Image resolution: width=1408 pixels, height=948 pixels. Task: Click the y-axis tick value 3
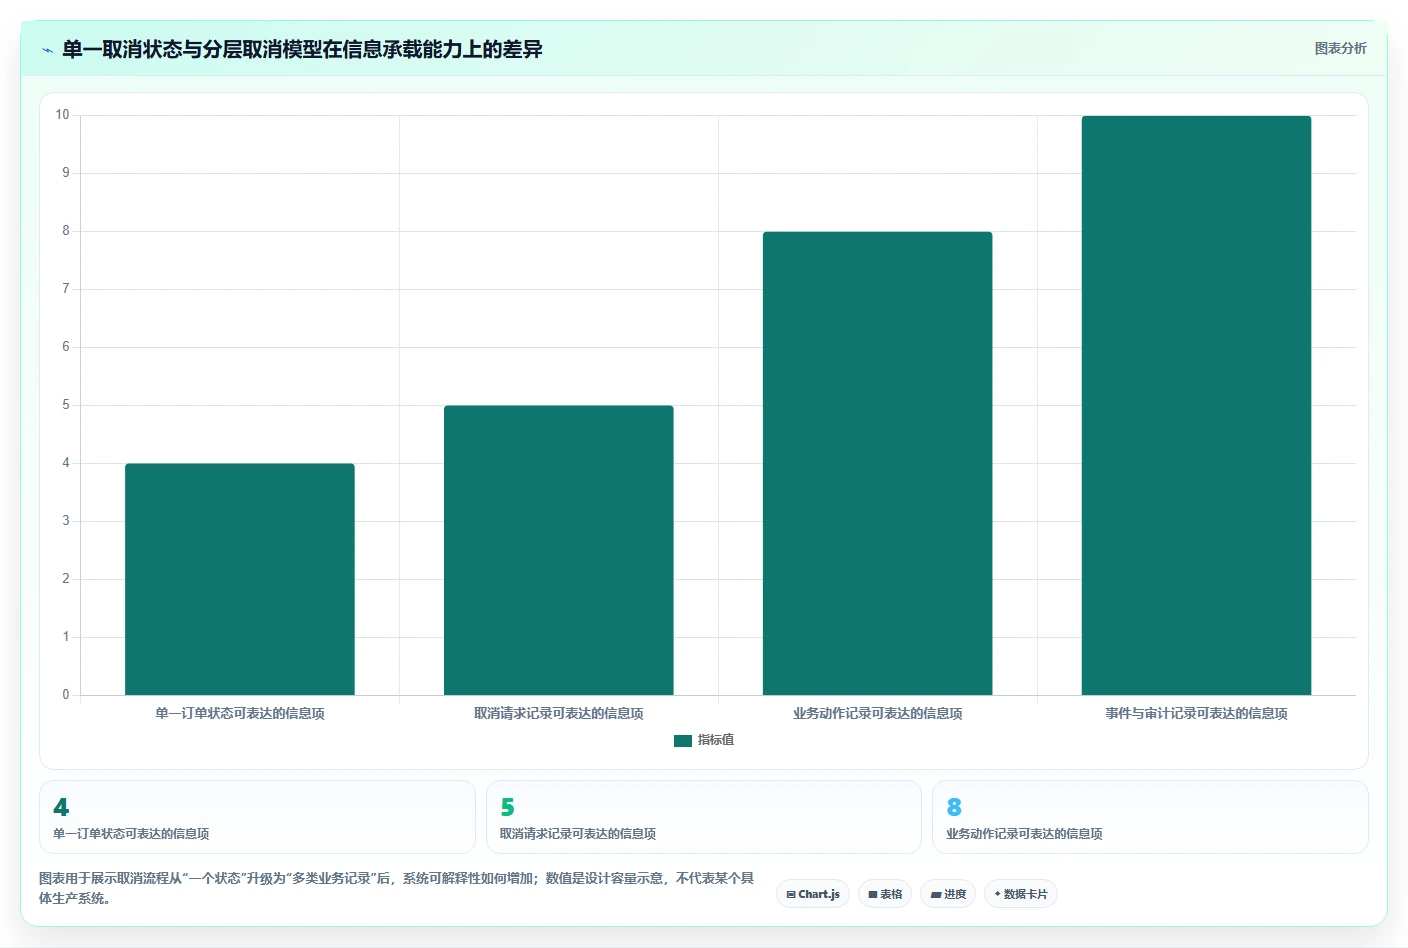[x=66, y=521]
